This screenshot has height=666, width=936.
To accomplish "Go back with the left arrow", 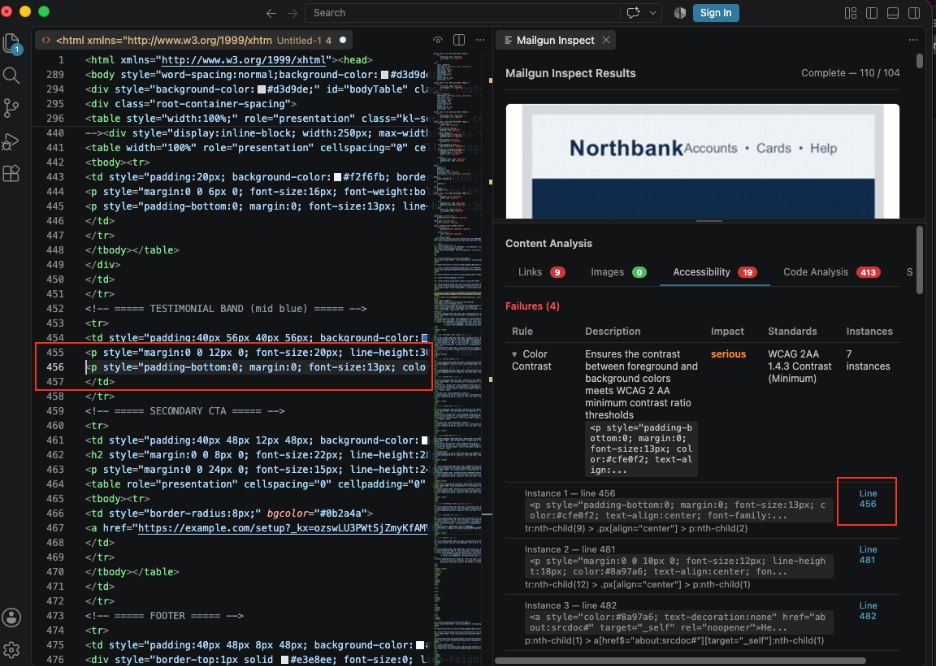I will (x=272, y=13).
